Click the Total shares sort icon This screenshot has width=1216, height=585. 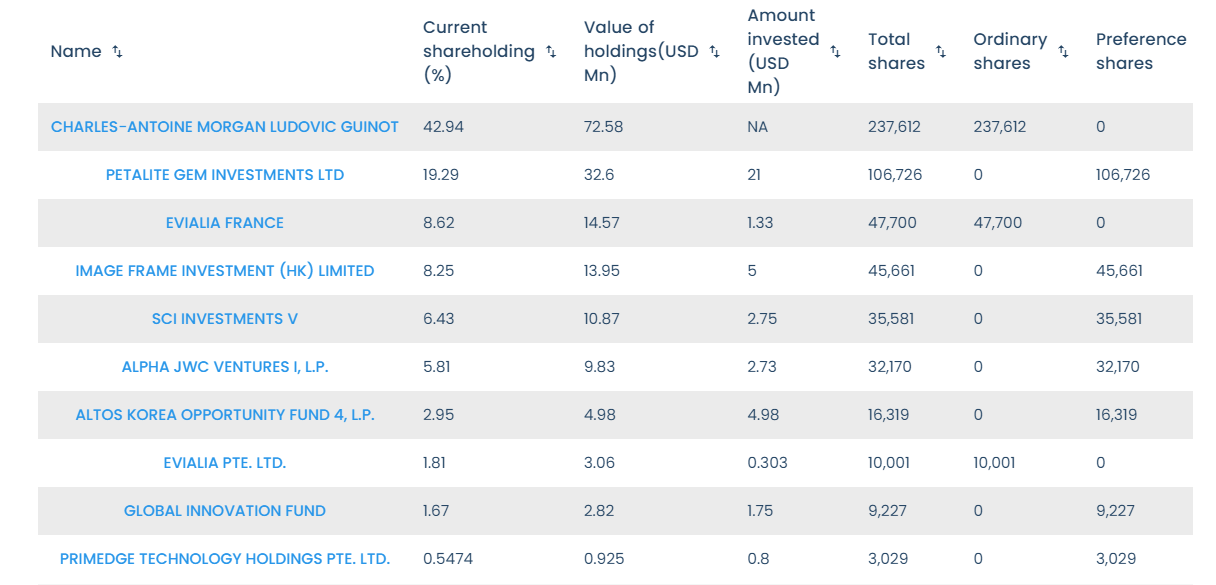click(x=941, y=51)
